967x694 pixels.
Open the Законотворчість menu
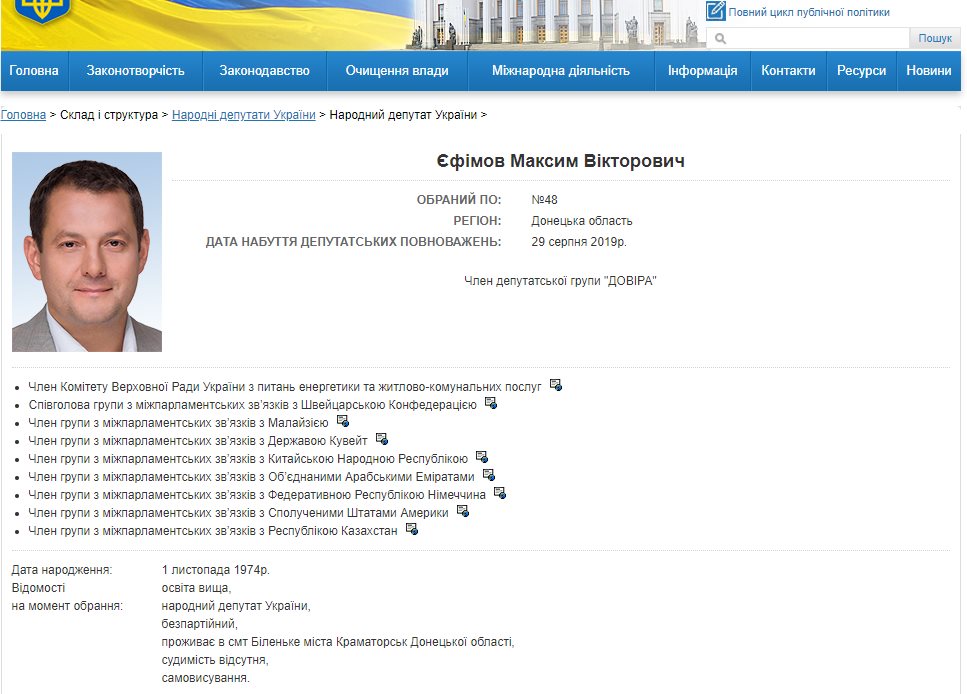tap(136, 71)
